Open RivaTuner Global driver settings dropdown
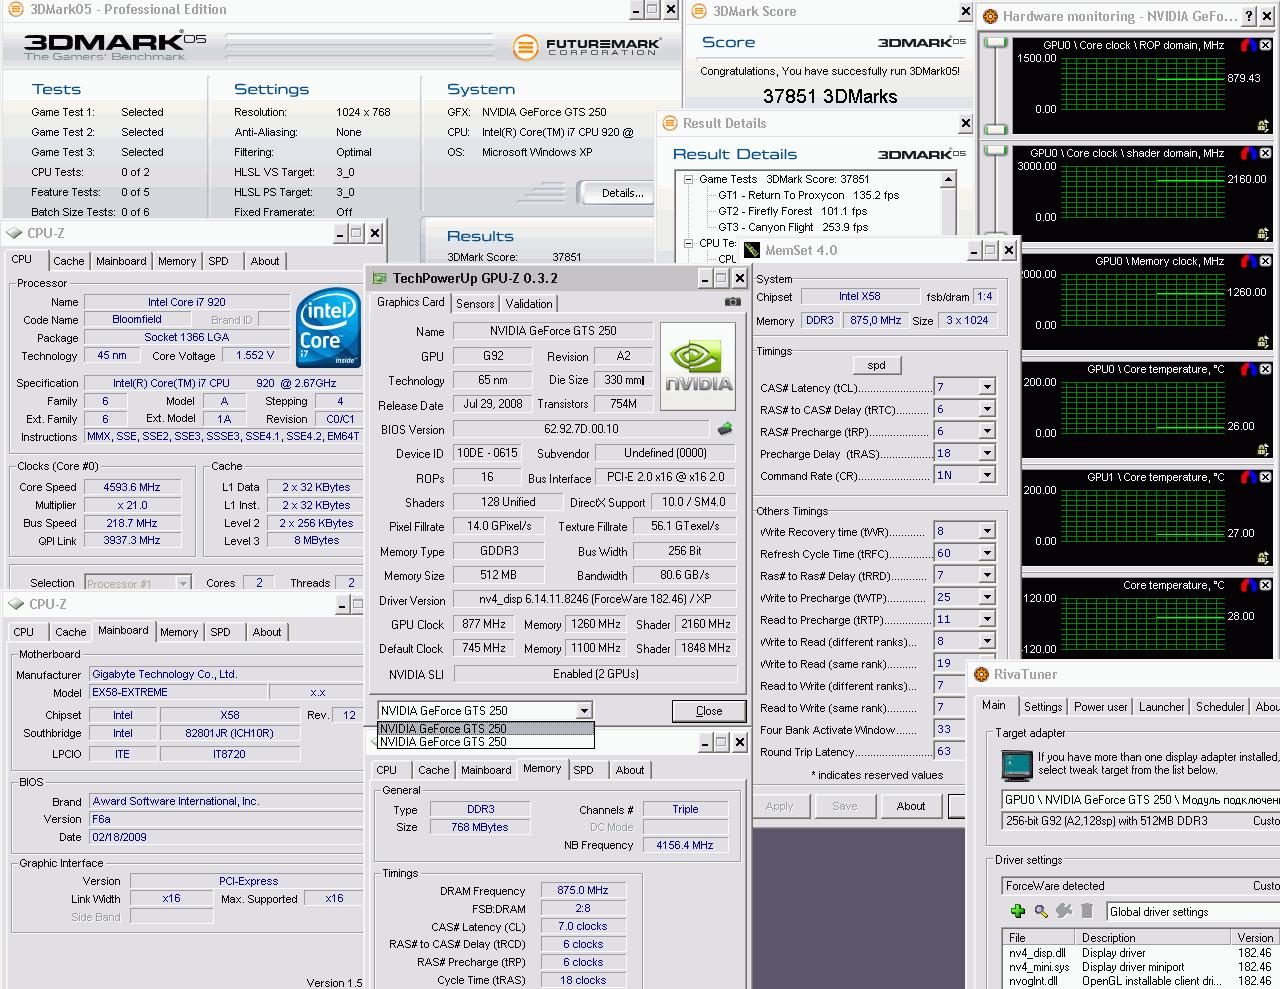This screenshot has height=989, width=1280. 1192,912
